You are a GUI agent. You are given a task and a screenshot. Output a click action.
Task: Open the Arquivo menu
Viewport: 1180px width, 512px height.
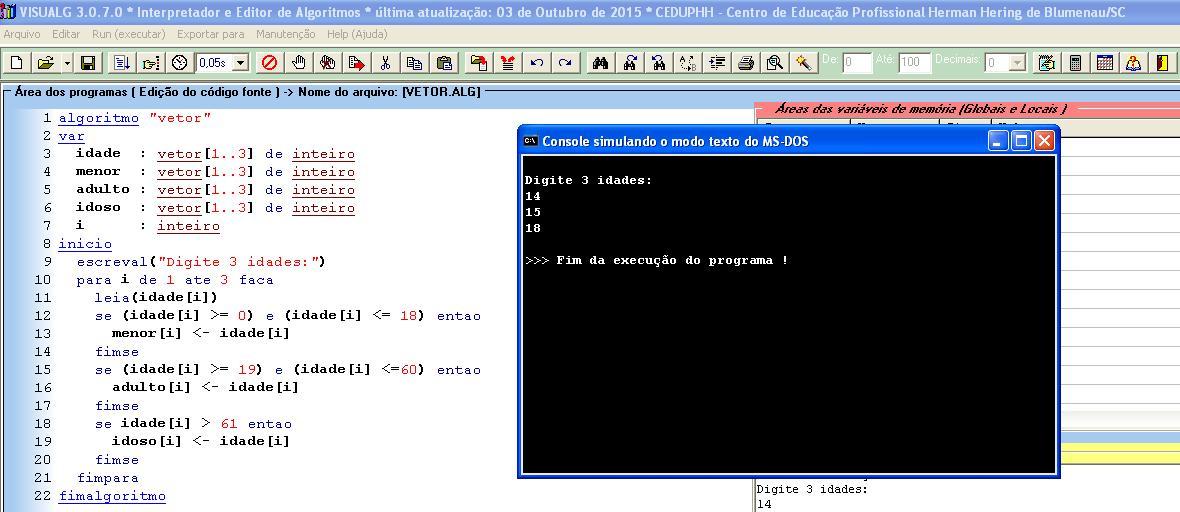pos(23,35)
